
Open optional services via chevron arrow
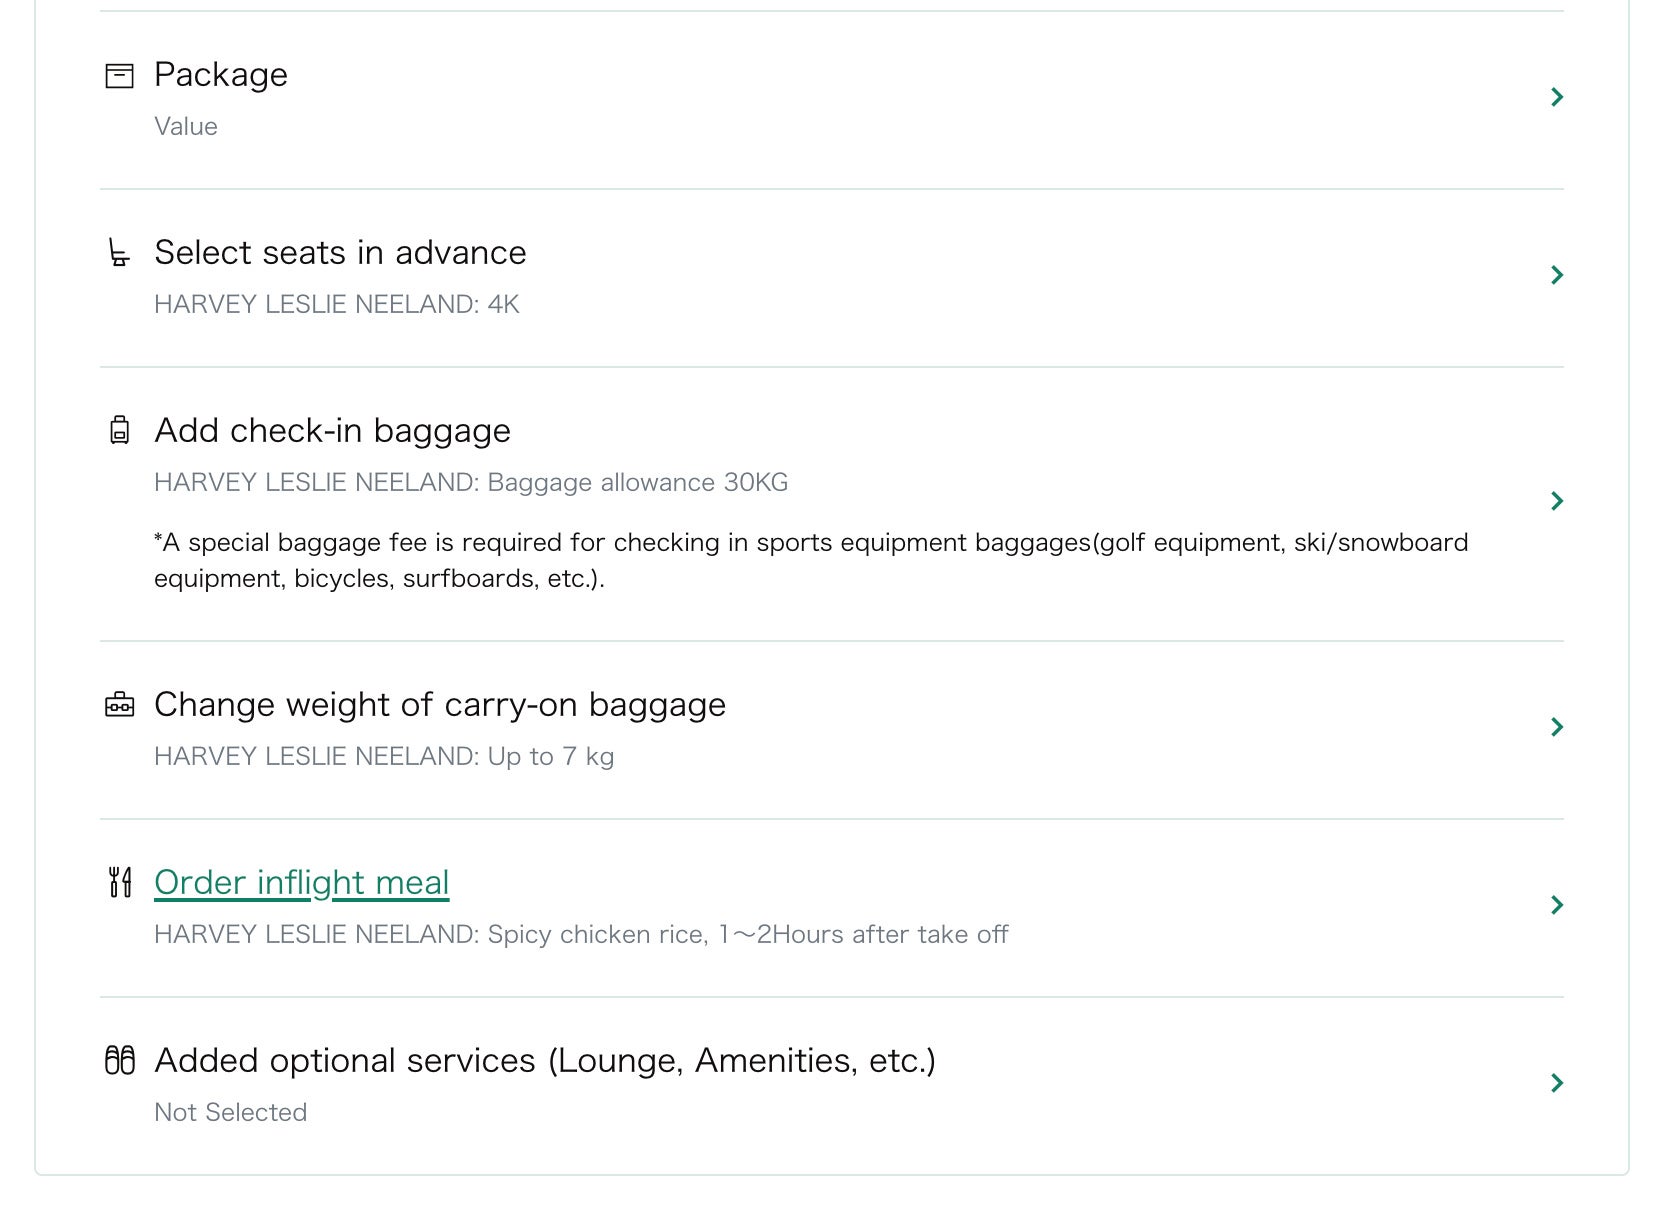1557,1081
